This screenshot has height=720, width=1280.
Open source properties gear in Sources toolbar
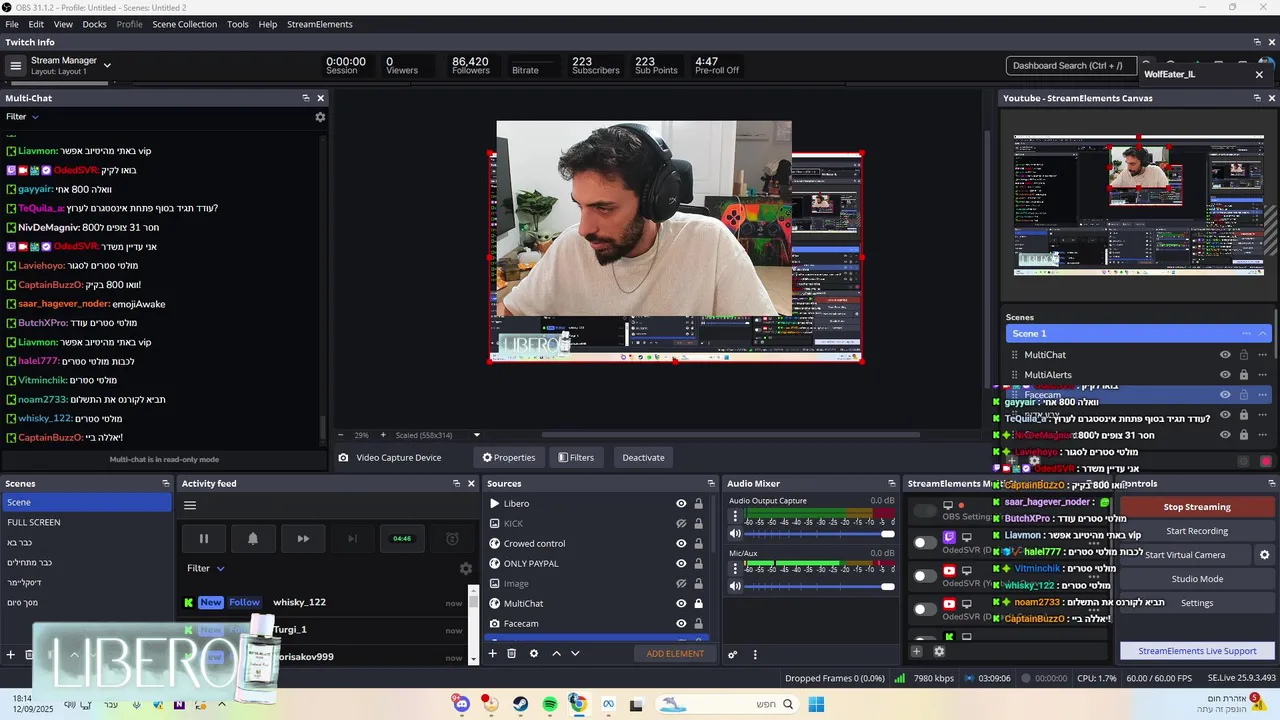pyautogui.click(x=534, y=653)
